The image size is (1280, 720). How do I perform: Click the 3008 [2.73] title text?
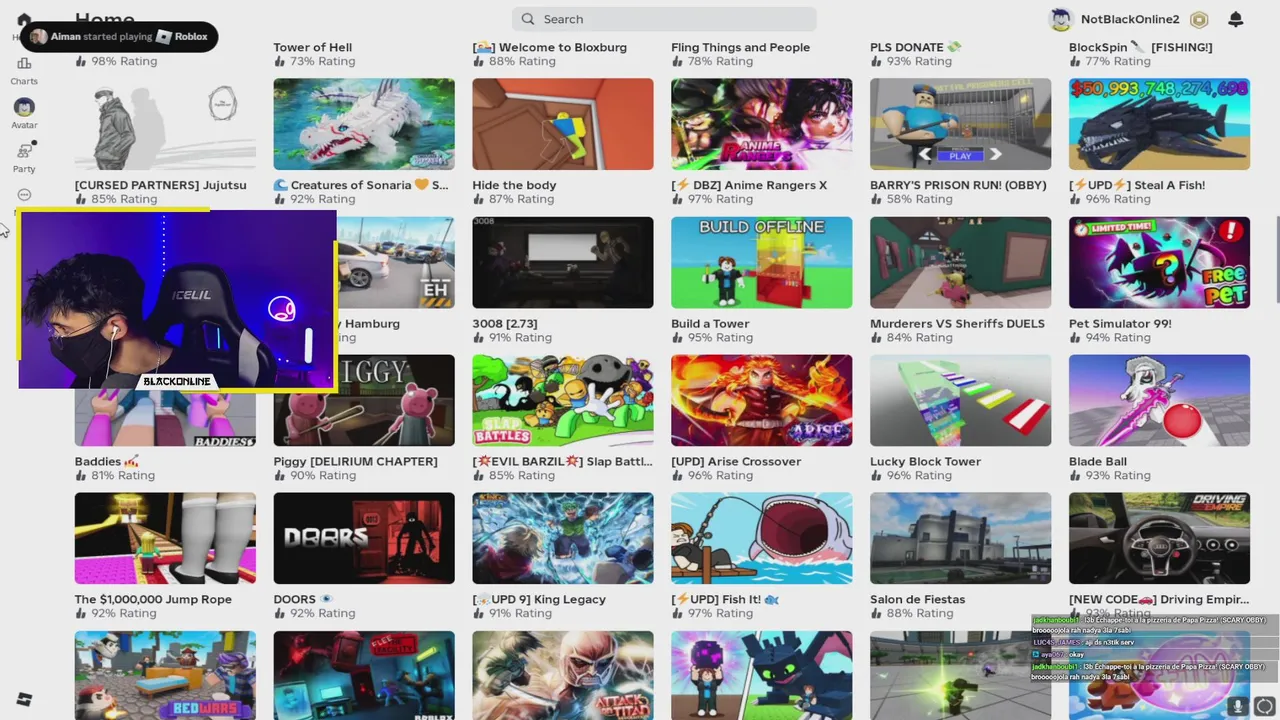click(x=505, y=323)
